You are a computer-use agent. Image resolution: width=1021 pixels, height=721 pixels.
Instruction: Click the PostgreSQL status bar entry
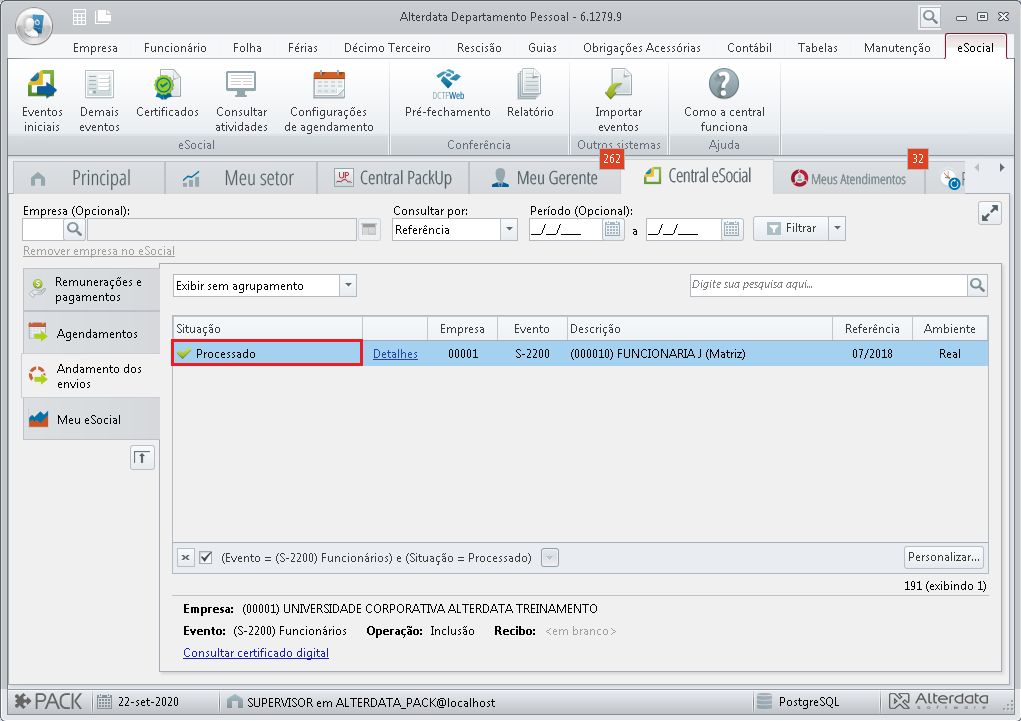(798, 701)
